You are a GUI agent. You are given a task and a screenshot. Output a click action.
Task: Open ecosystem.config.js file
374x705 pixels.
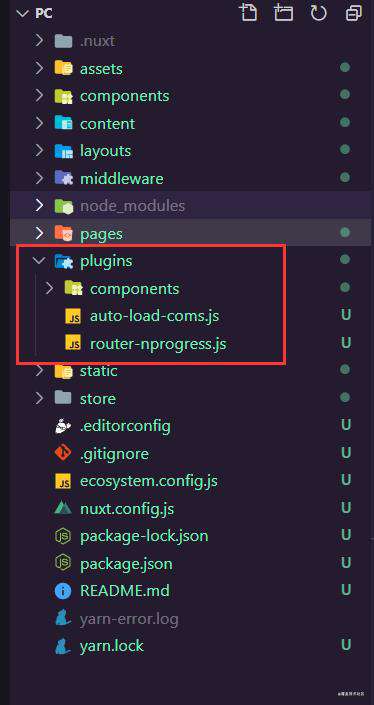(148, 481)
